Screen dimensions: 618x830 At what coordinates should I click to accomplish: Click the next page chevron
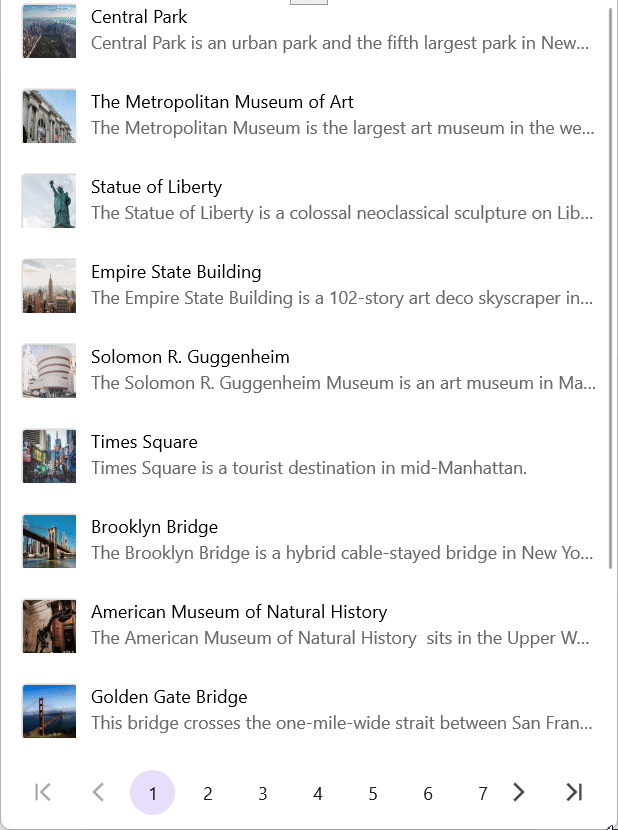click(x=518, y=793)
